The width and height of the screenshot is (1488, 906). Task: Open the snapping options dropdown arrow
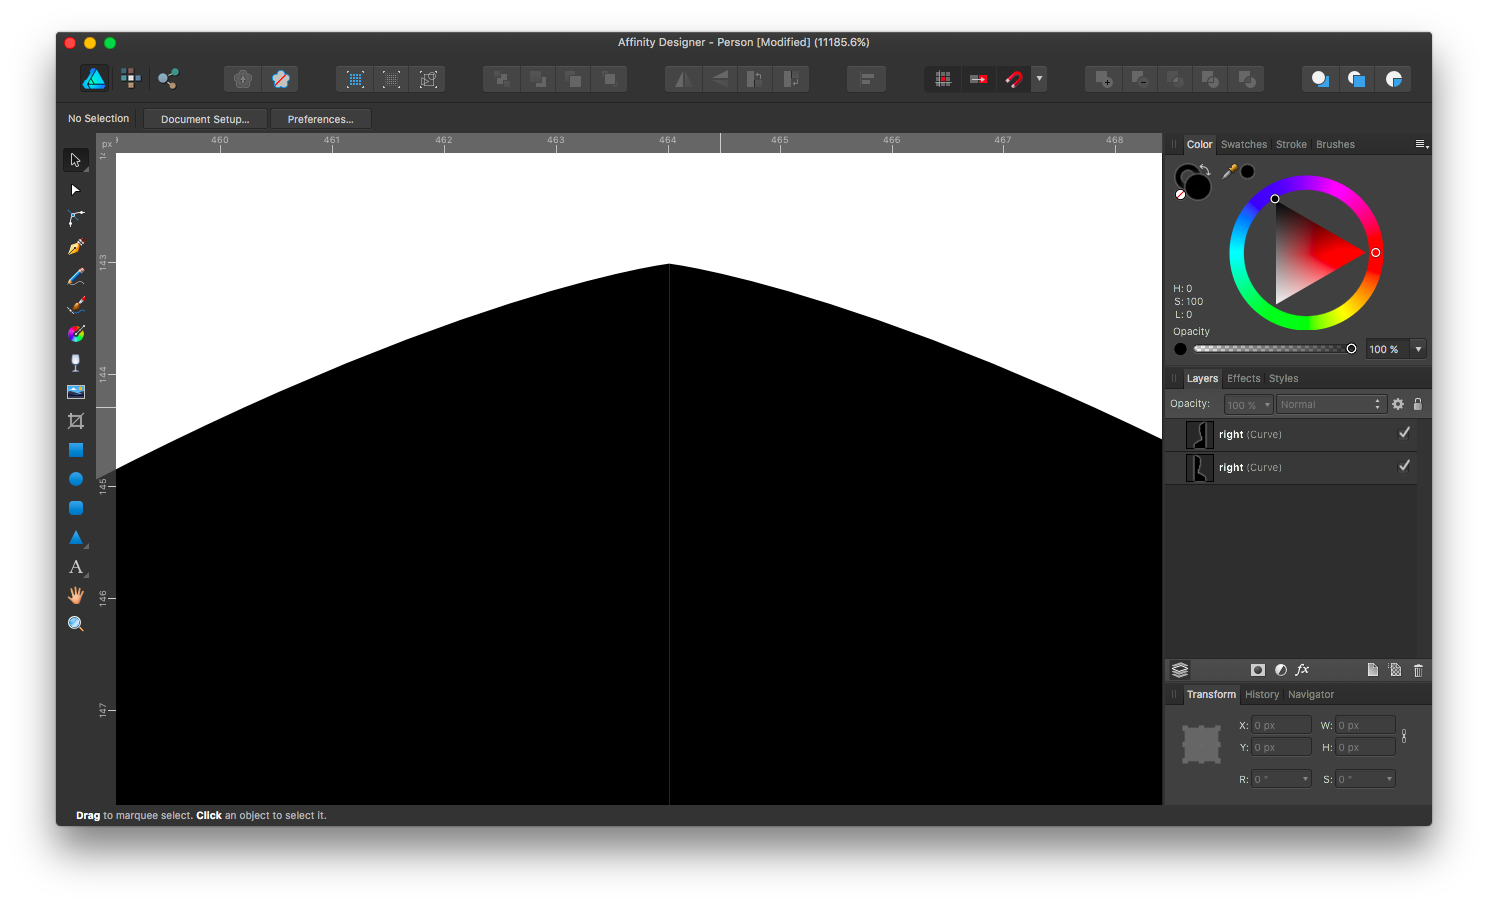[x=1039, y=79]
